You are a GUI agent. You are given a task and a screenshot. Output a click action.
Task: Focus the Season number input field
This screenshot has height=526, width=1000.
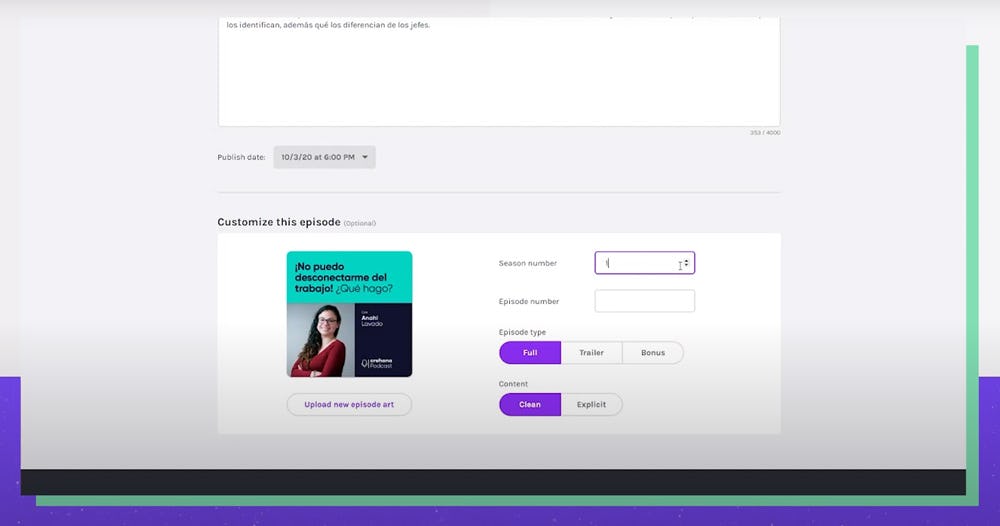[635, 263]
